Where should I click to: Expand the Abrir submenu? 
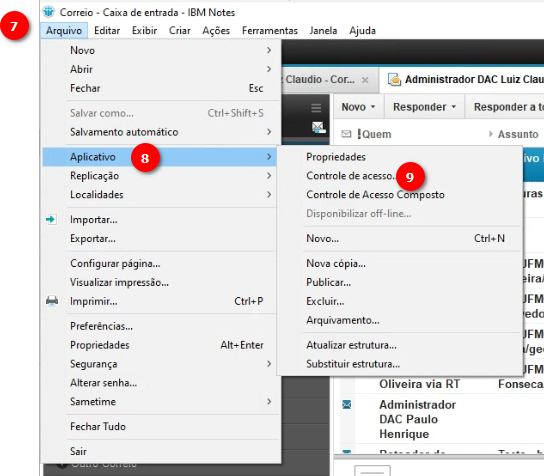[160, 69]
